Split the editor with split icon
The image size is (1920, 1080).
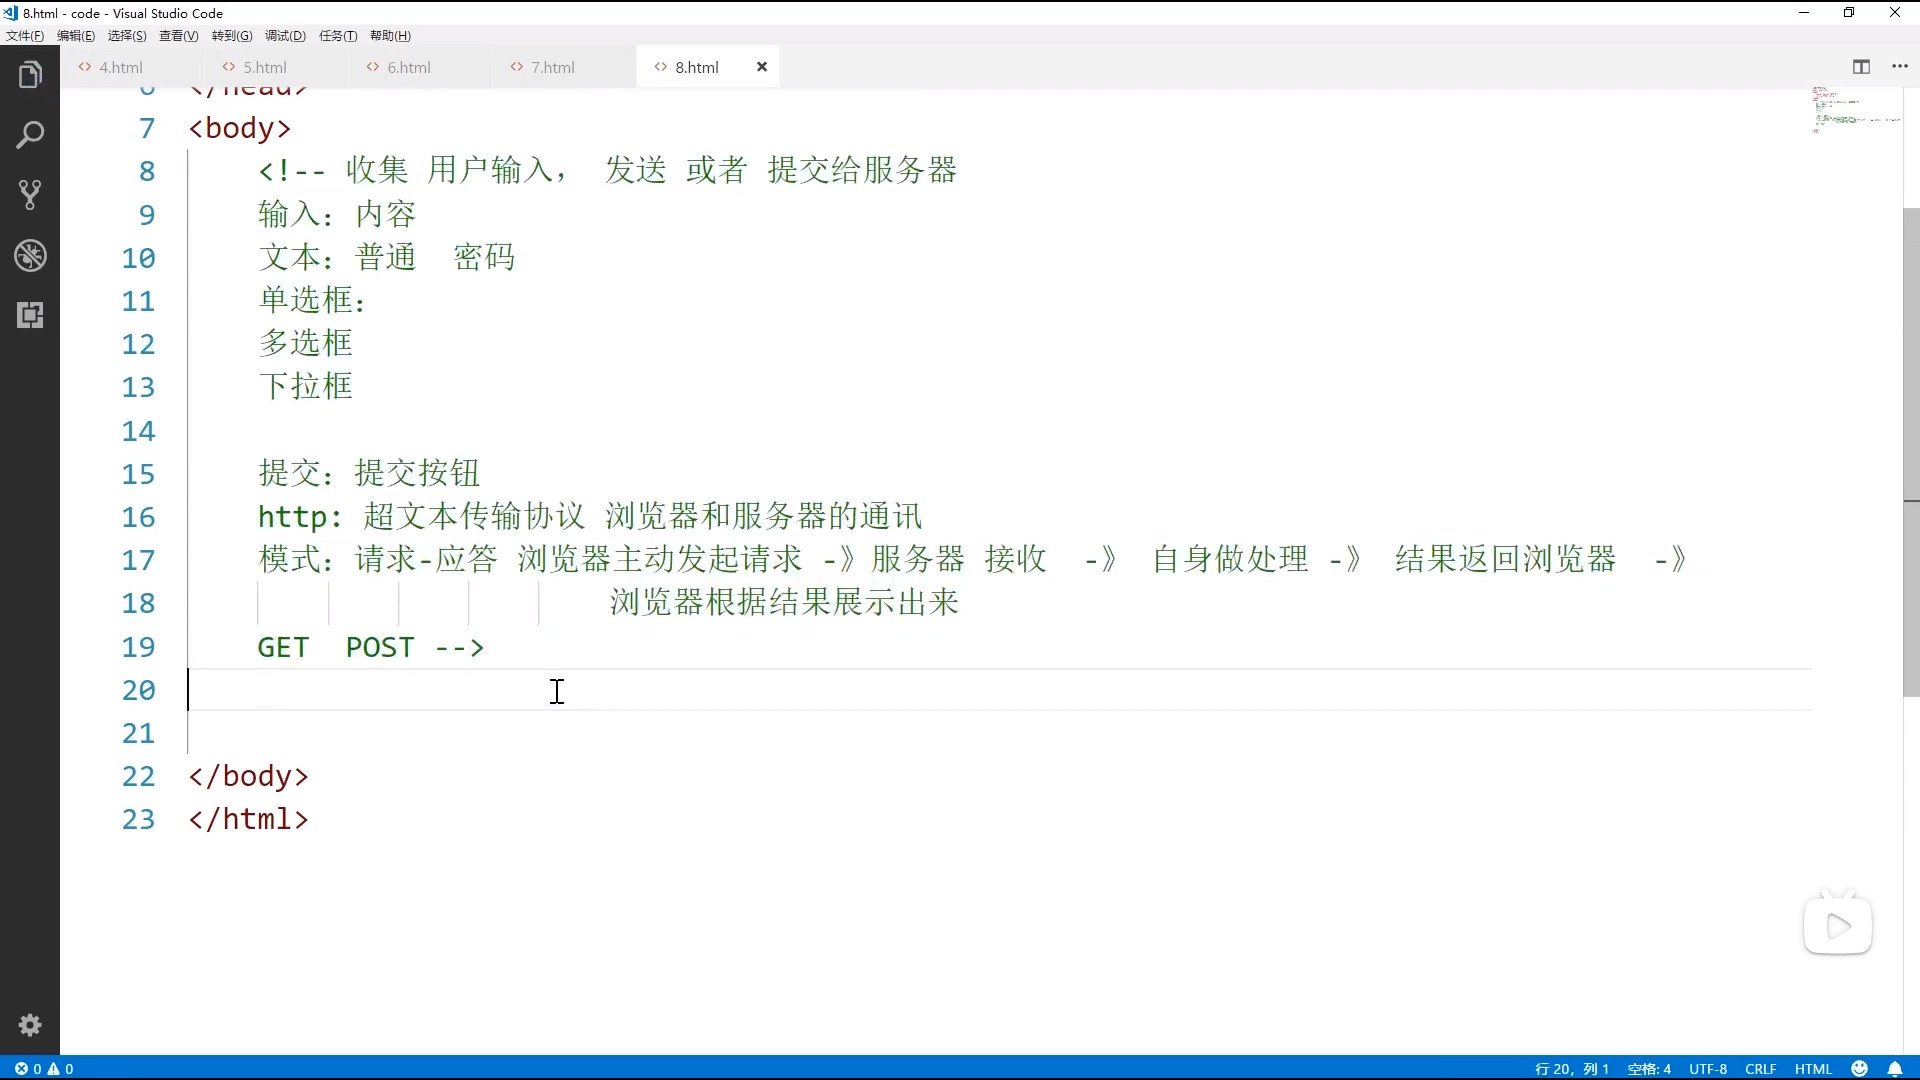click(1861, 67)
